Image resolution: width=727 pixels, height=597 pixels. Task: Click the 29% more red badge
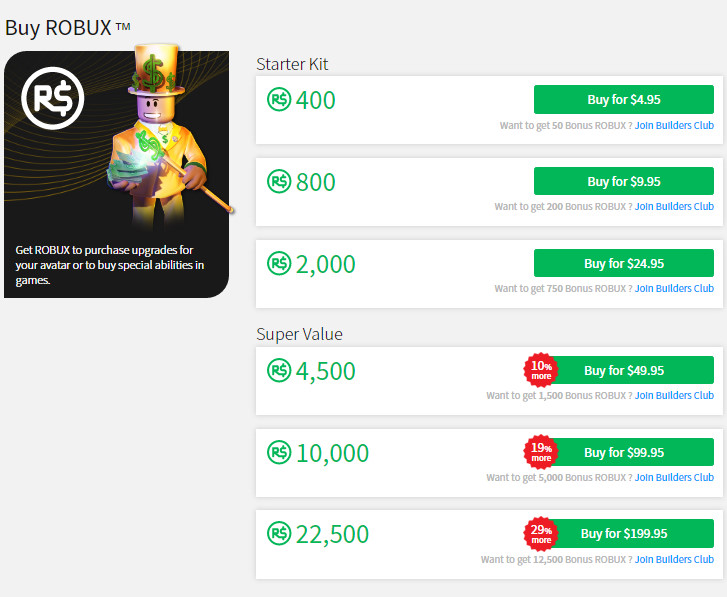pos(541,533)
